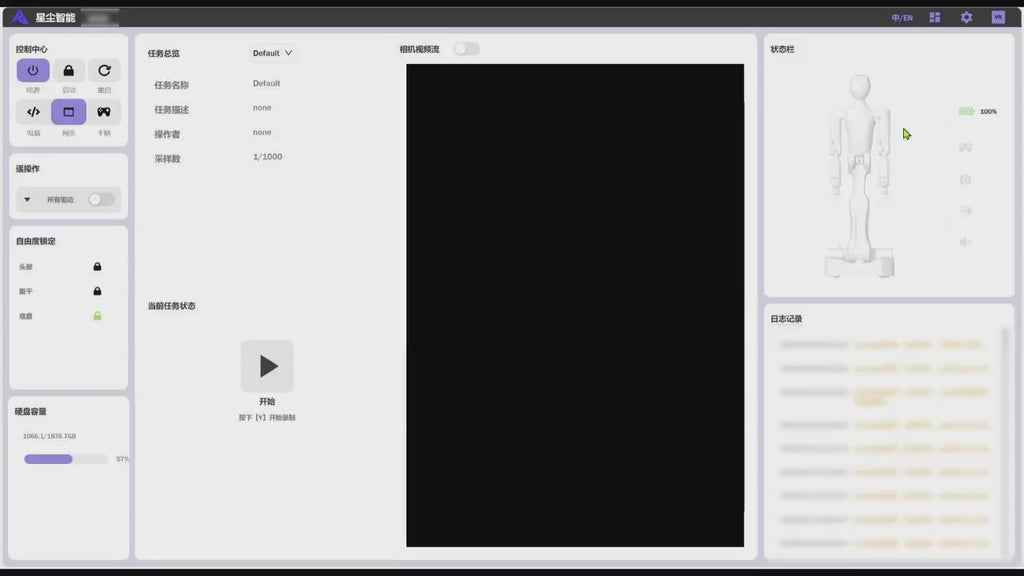Toggle the 头部 head lock
Image resolution: width=1024 pixels, height=576 pixels.
pos(97,267)
